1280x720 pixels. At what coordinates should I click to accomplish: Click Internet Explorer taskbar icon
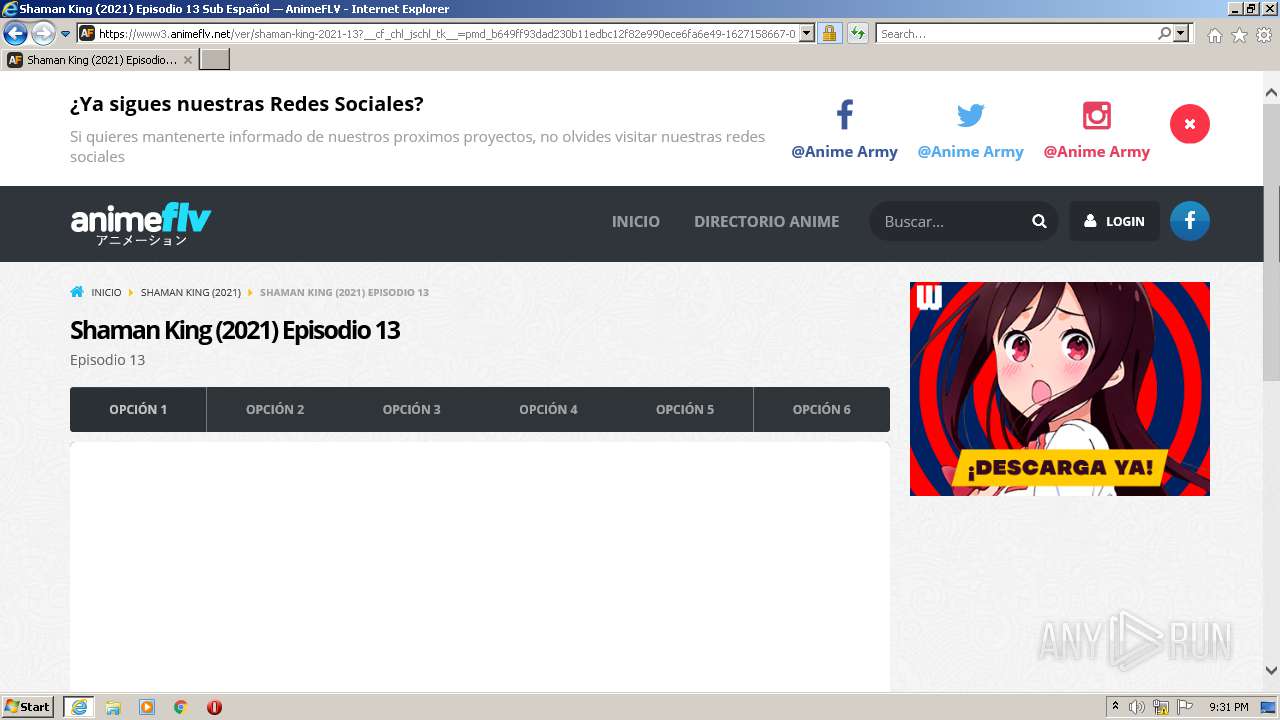pyautogui.click(x=79, y=707)
